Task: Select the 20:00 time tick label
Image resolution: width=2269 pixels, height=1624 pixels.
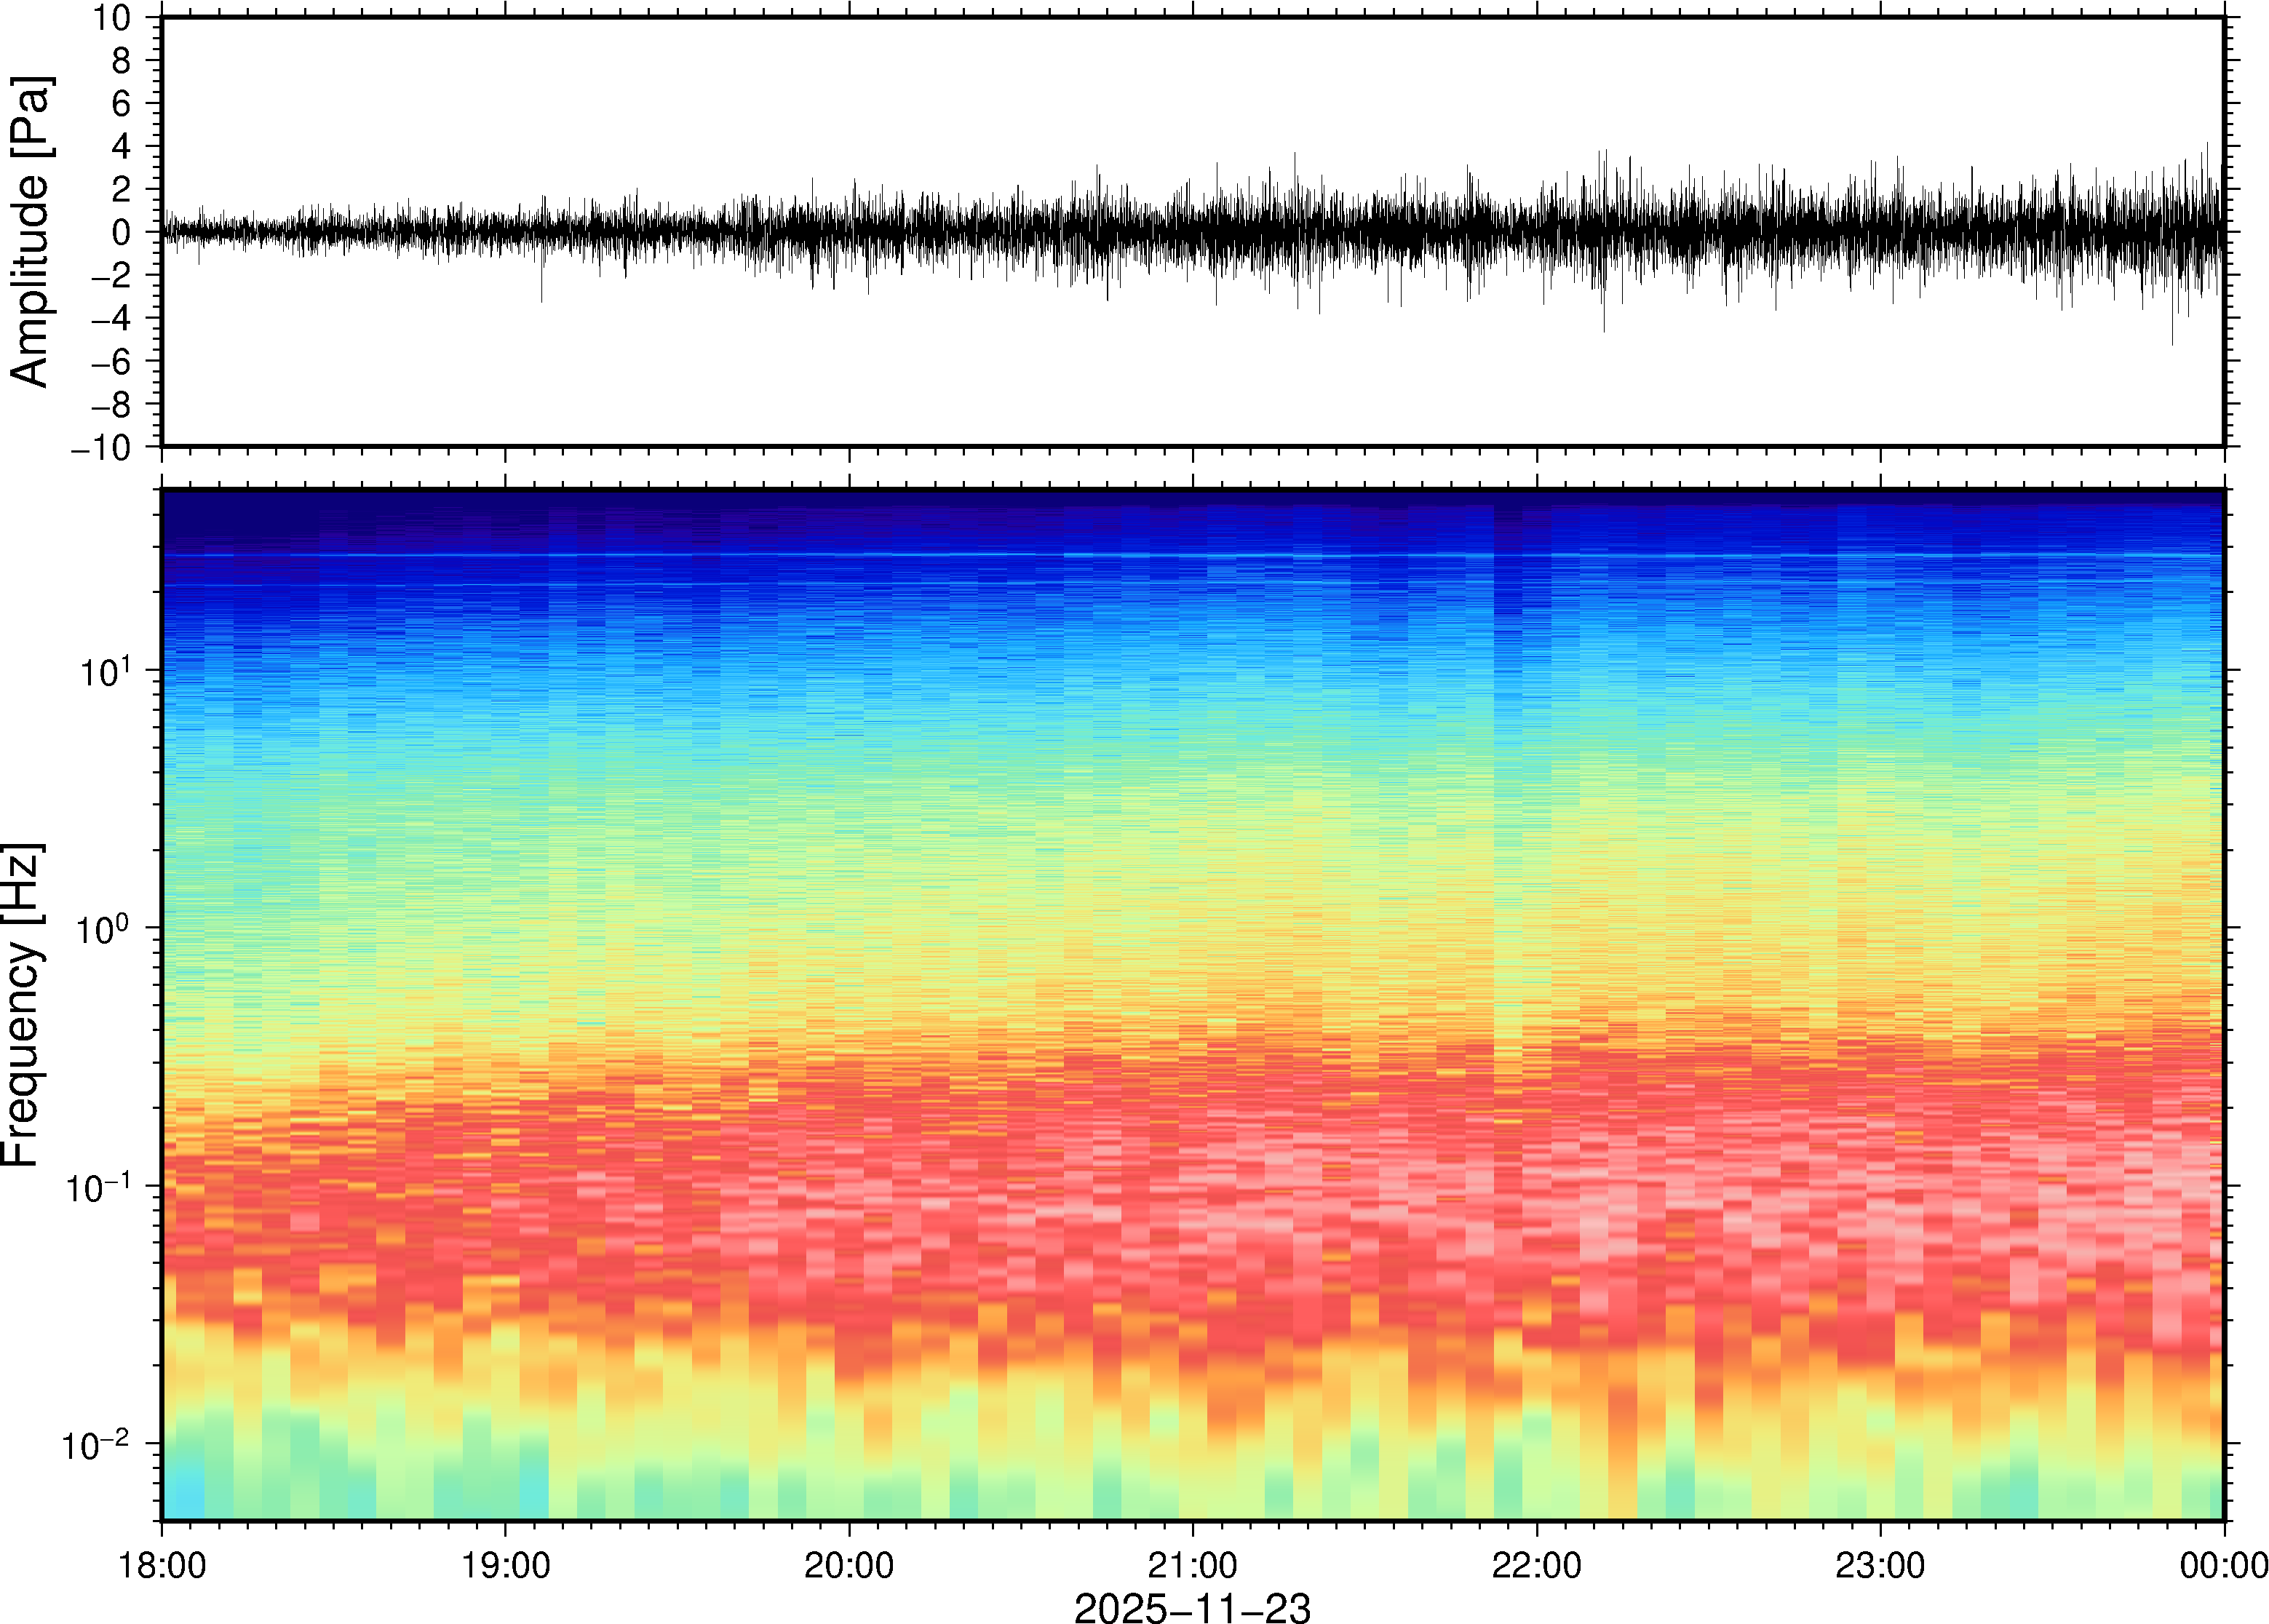Action: pos(849,1565)
